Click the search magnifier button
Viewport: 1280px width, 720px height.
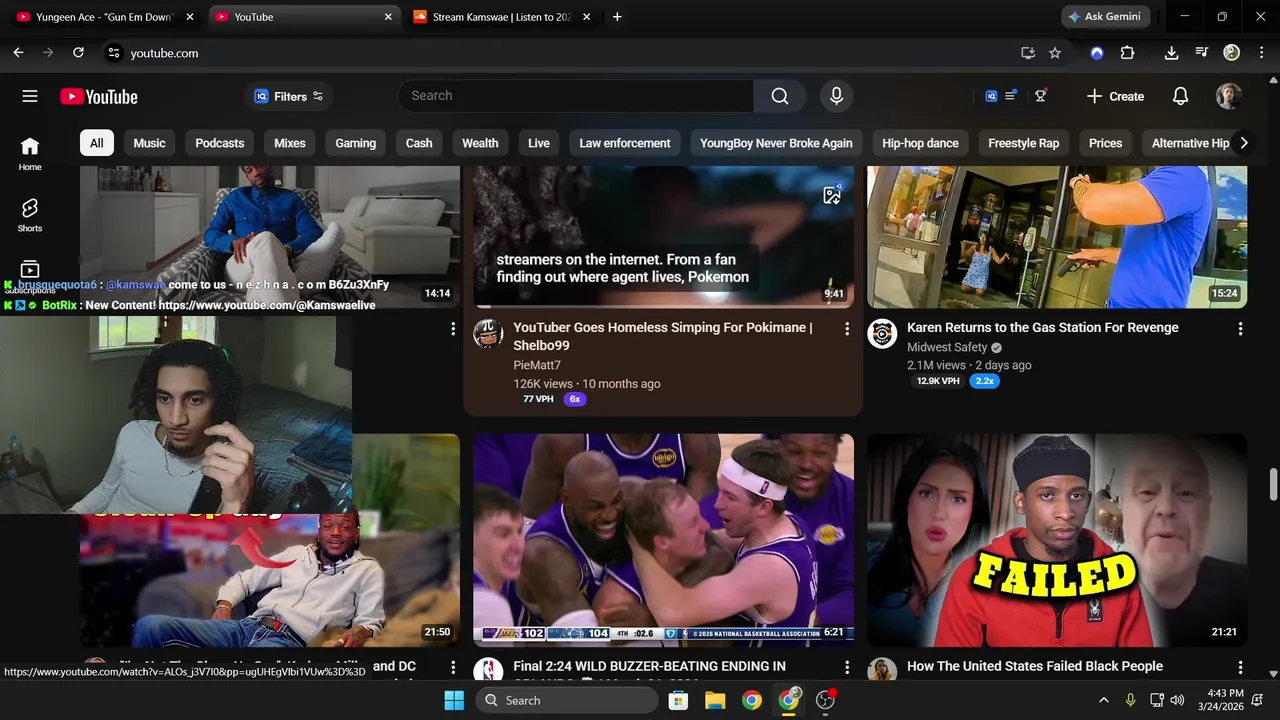[780, 96]
